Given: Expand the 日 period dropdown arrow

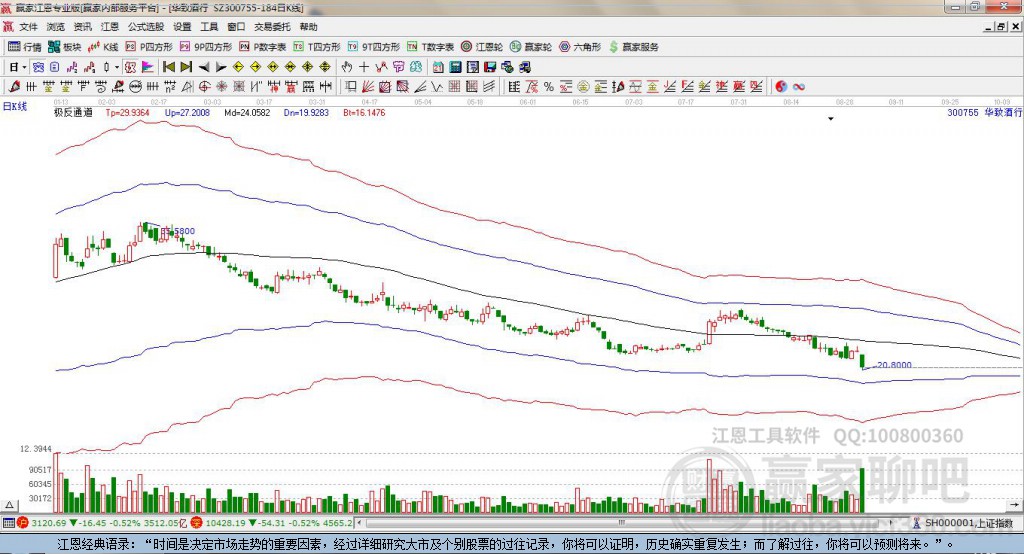Looking at the screenshot, I should click(25, 67).
